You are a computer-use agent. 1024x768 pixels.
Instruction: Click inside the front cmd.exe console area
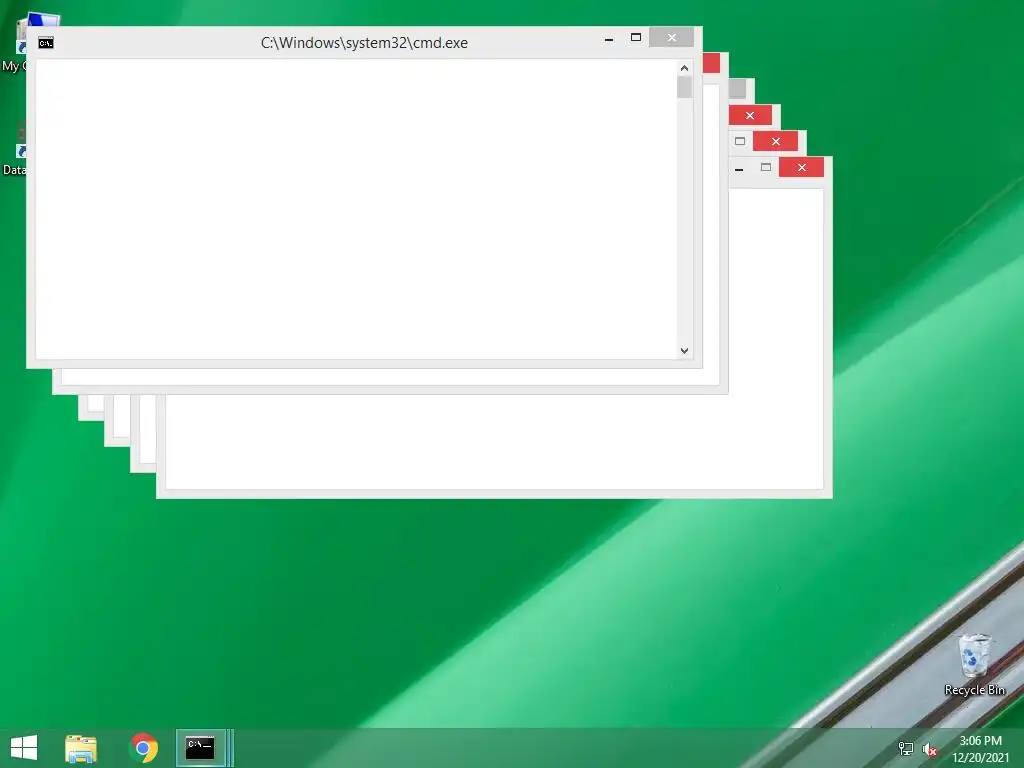point(356,209)
